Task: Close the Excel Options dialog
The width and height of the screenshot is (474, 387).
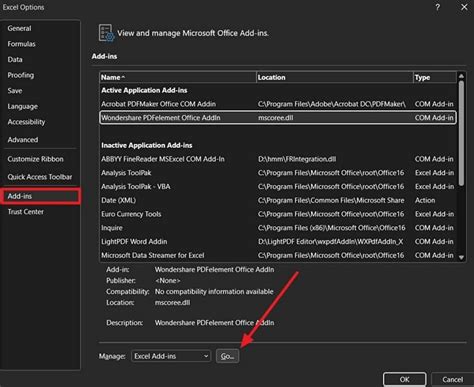Action: pos(464,7)
